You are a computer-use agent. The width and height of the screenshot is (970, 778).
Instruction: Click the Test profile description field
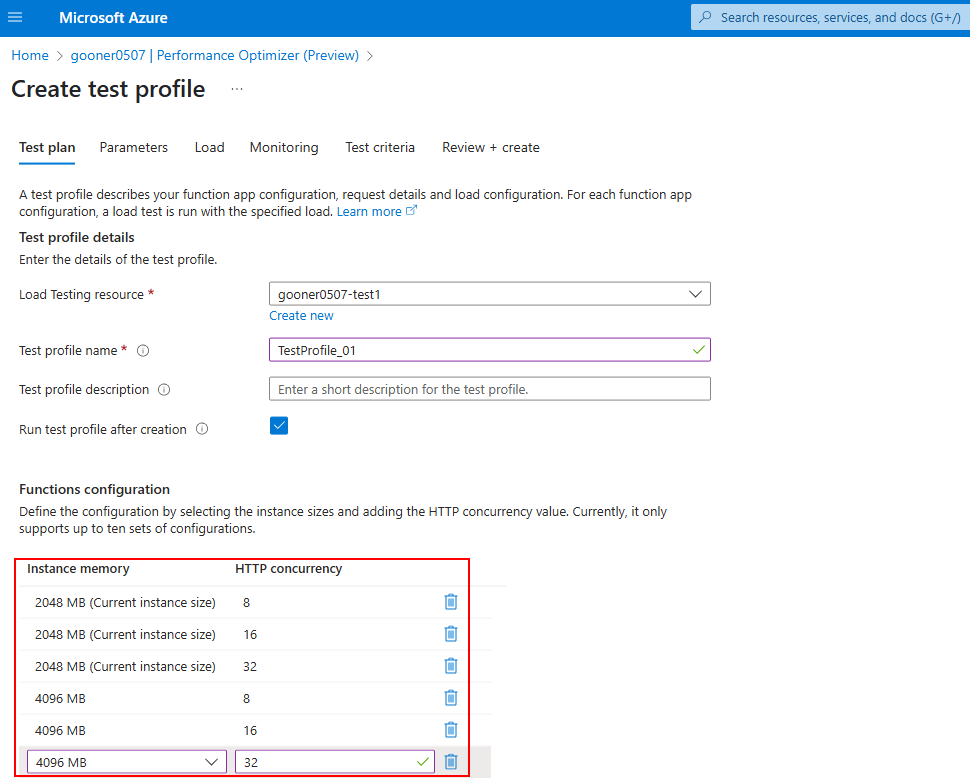point(490,389)
